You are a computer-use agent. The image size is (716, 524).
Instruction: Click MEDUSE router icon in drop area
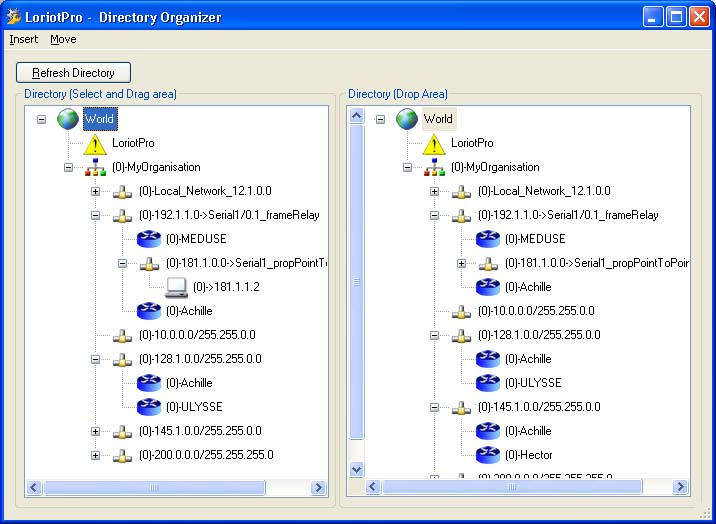[x=488, y=239]
